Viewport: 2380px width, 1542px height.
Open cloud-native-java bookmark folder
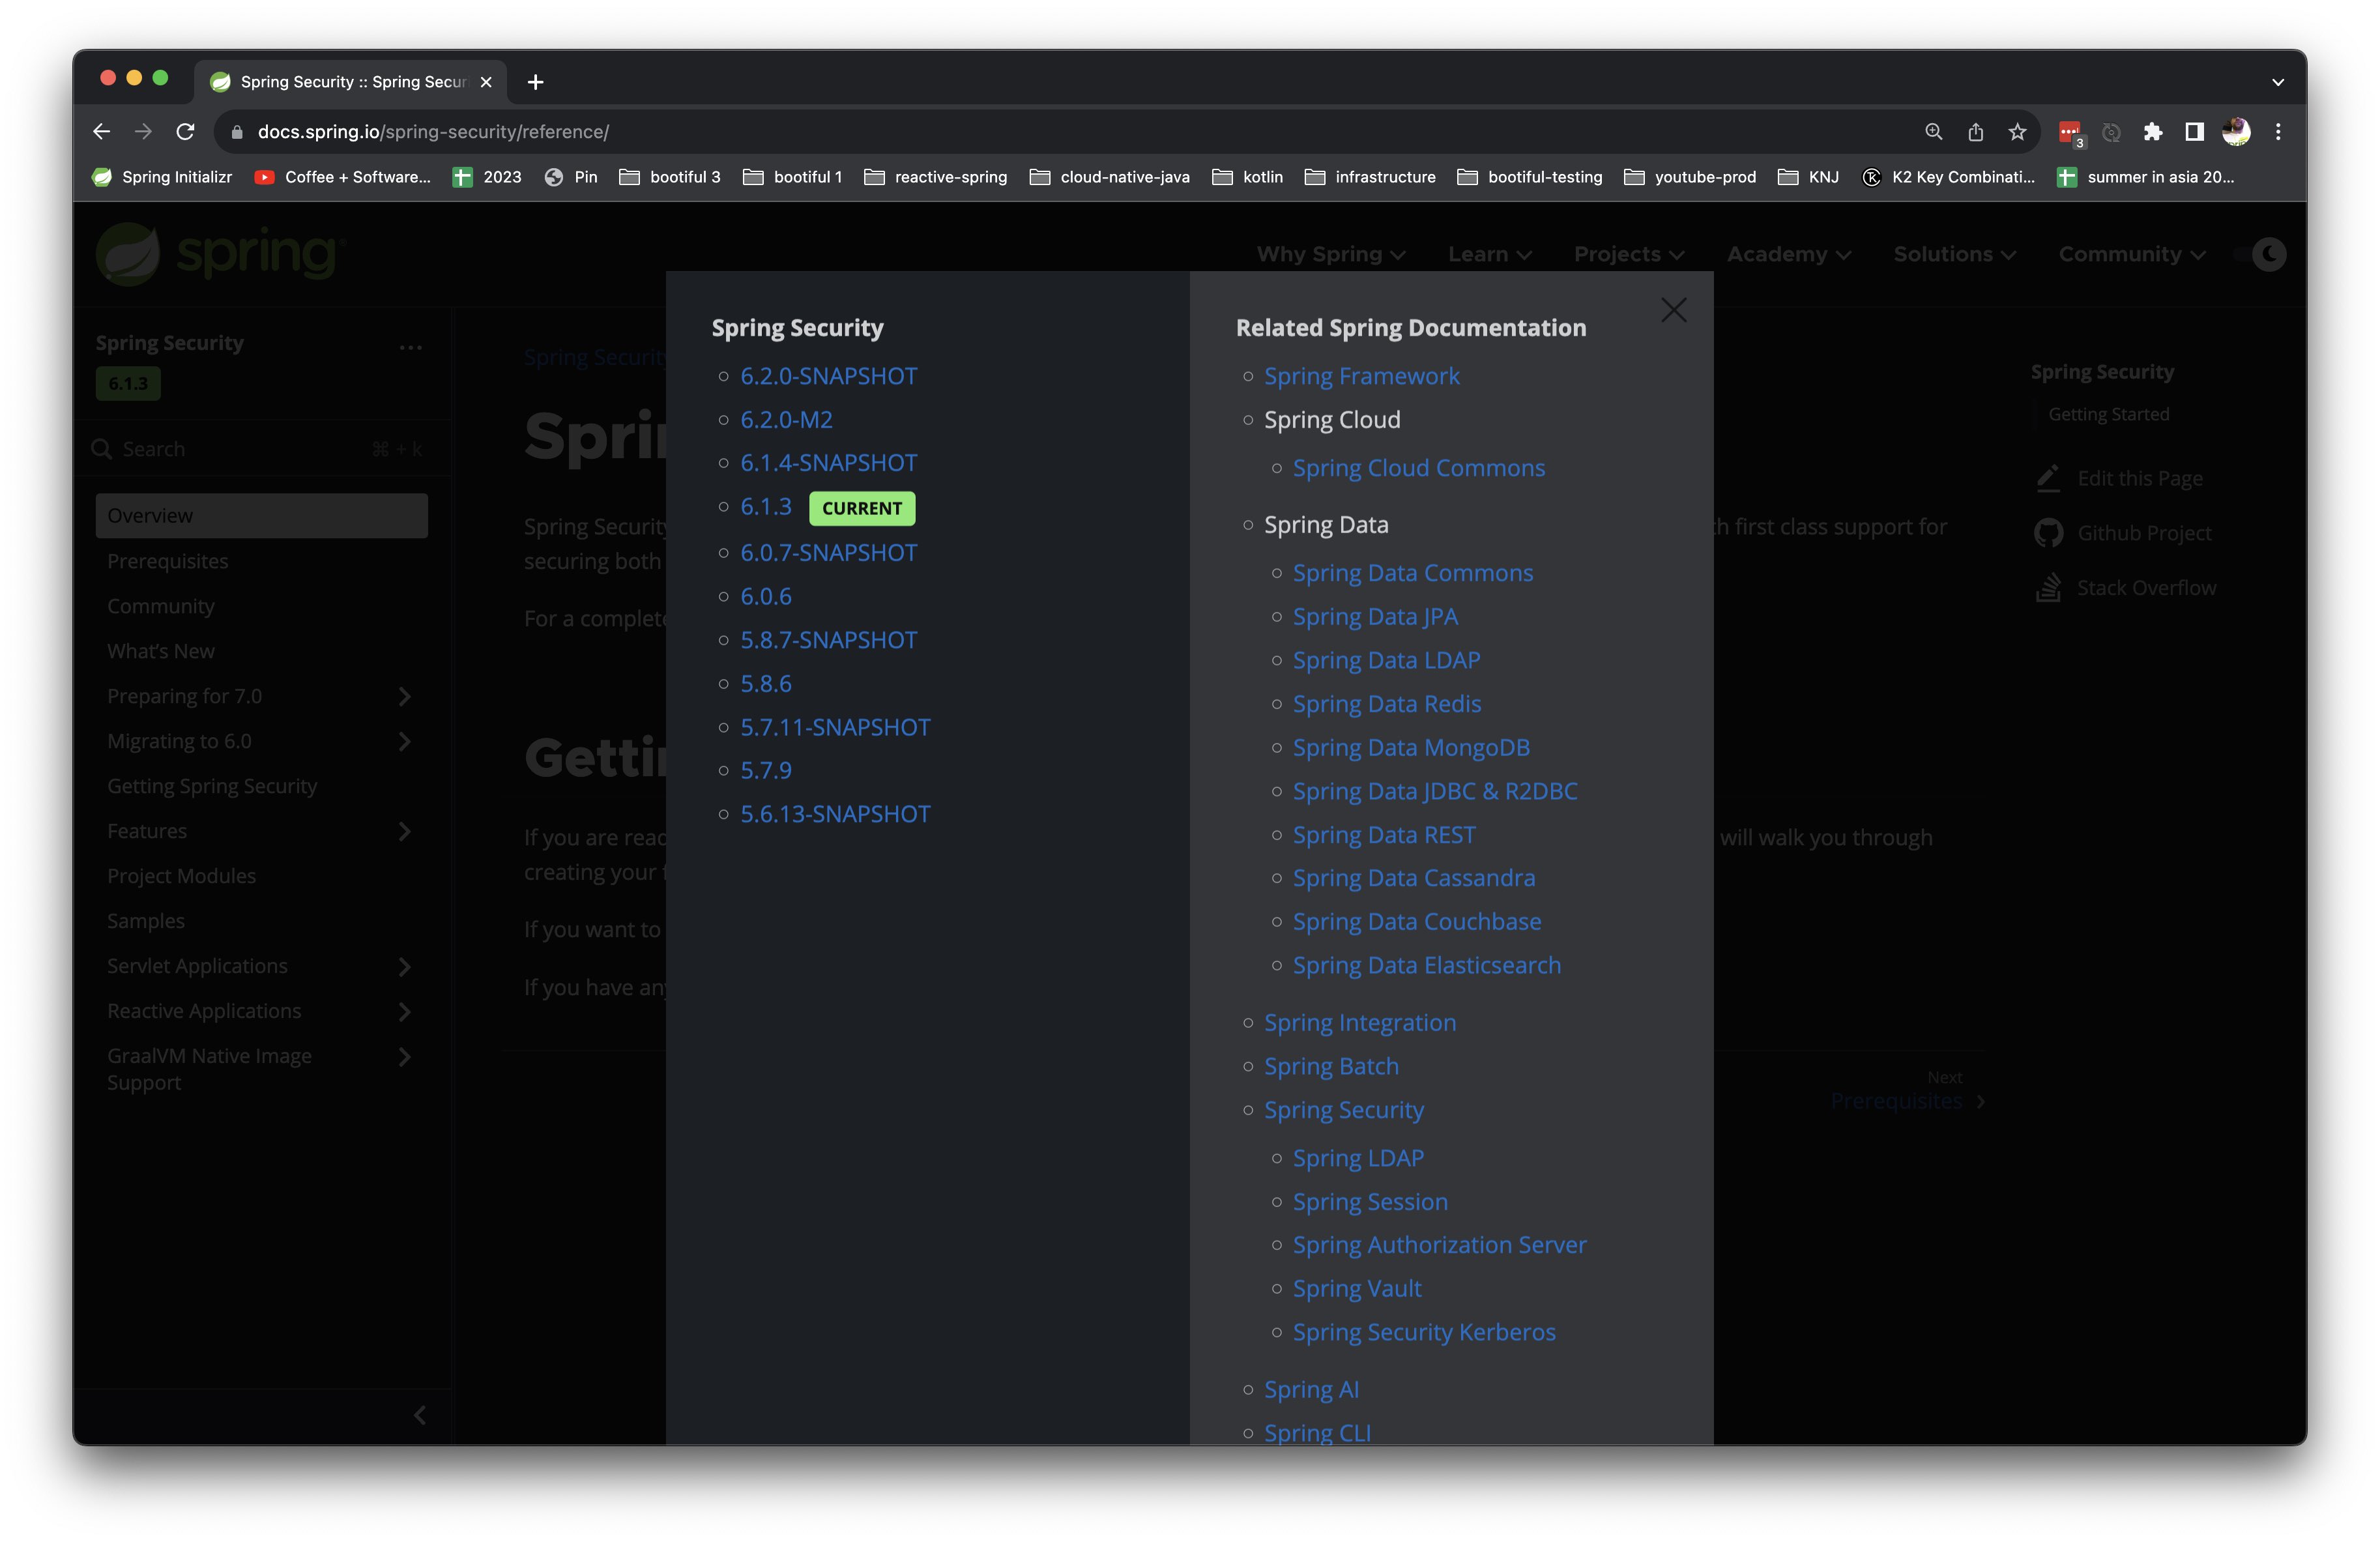1110,177
